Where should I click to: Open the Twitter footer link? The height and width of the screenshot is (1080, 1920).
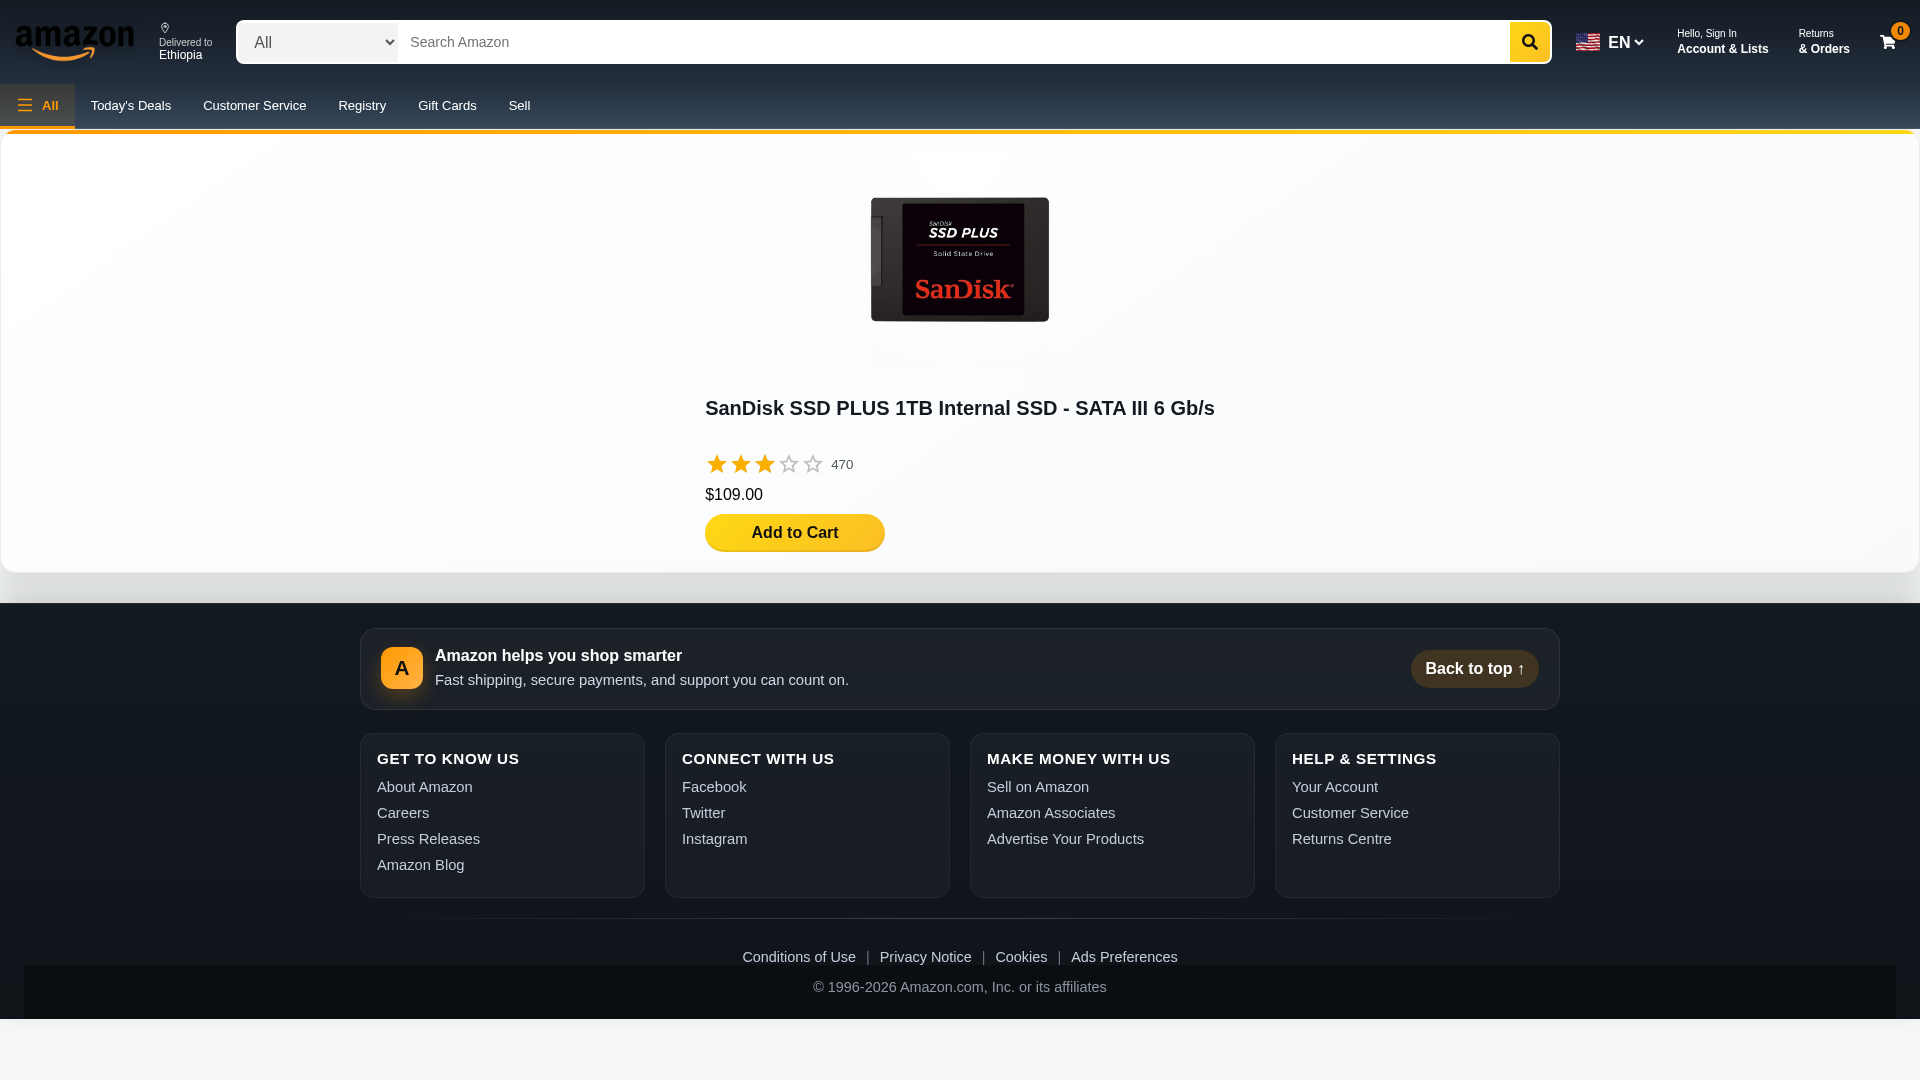tap(704, 813)
